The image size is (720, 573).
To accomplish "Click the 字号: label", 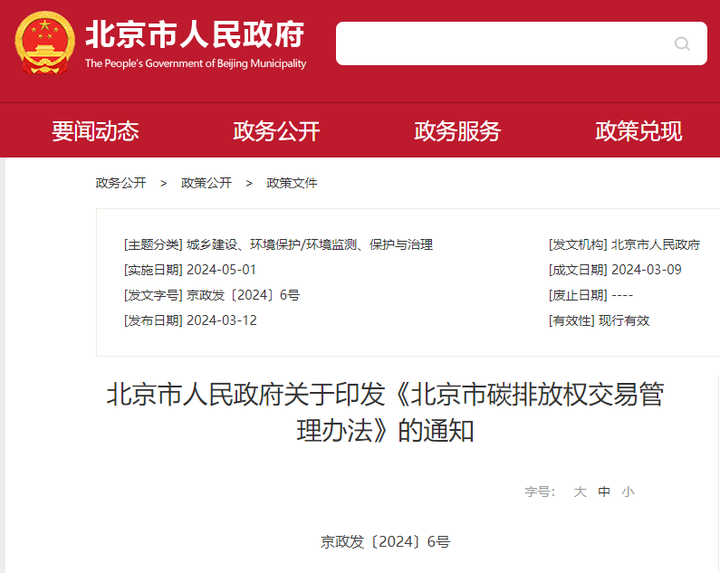I will pyautogui.click(x=540, y=492).
